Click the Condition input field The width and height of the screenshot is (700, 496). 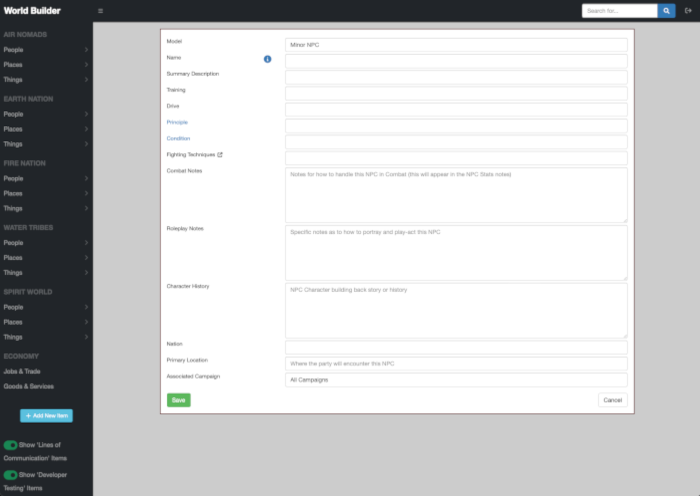(x=456, y=142)
